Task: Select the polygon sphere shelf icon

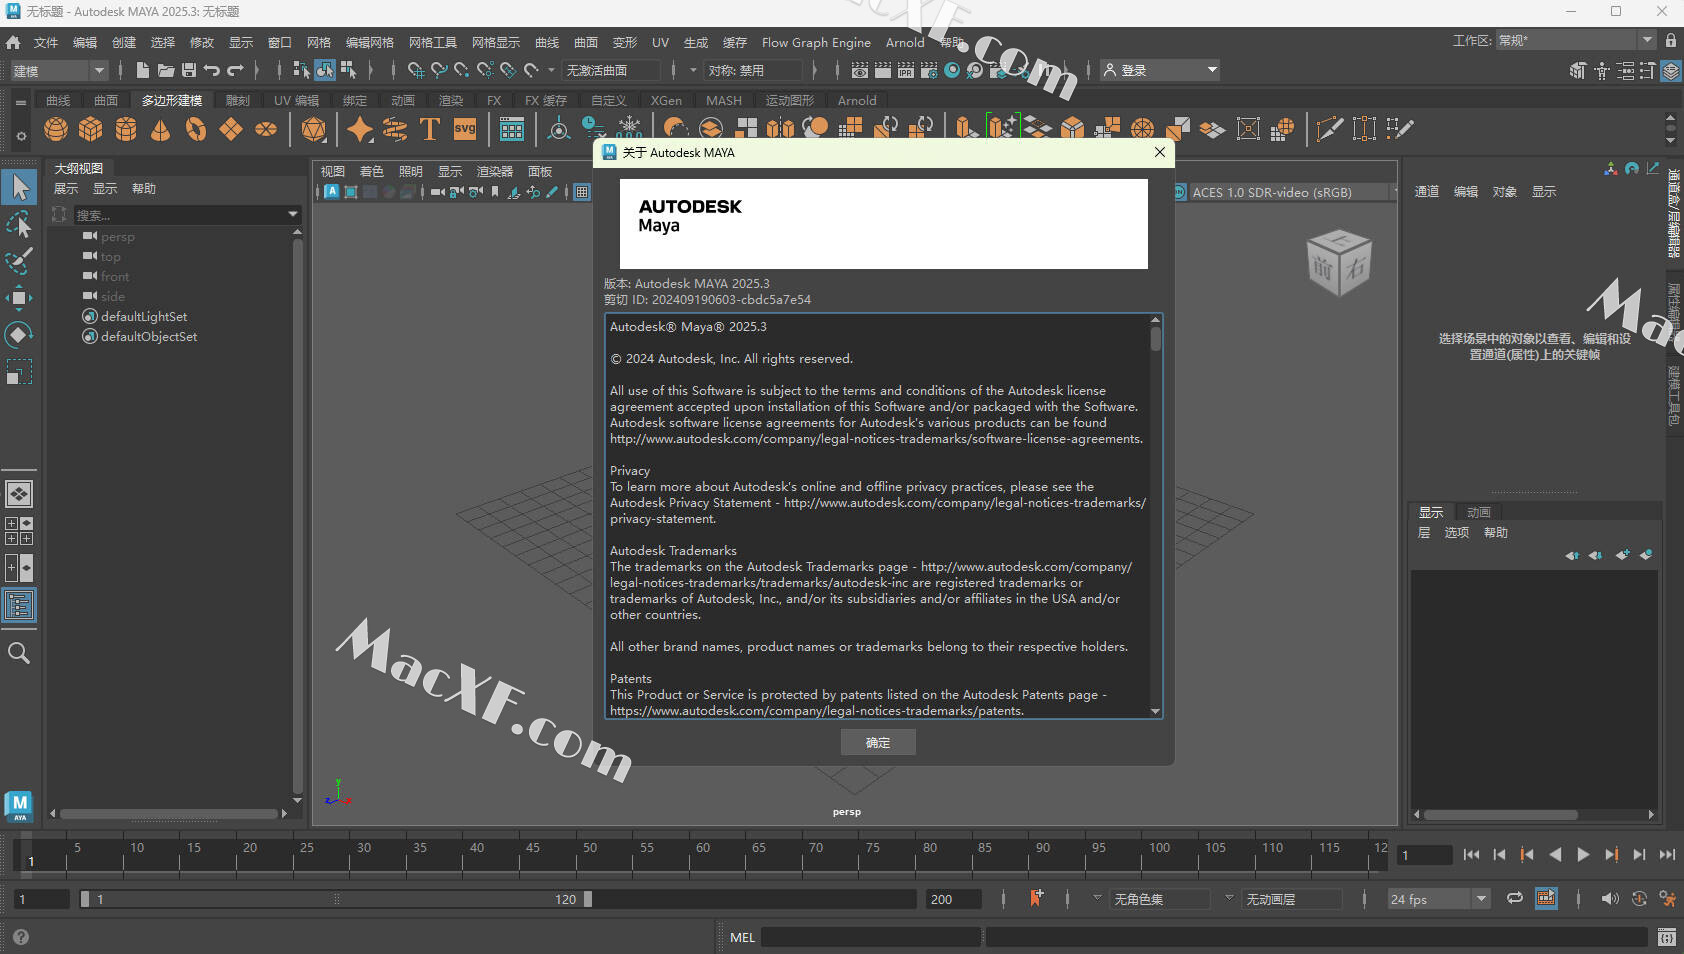Action: tap(56, 129)
